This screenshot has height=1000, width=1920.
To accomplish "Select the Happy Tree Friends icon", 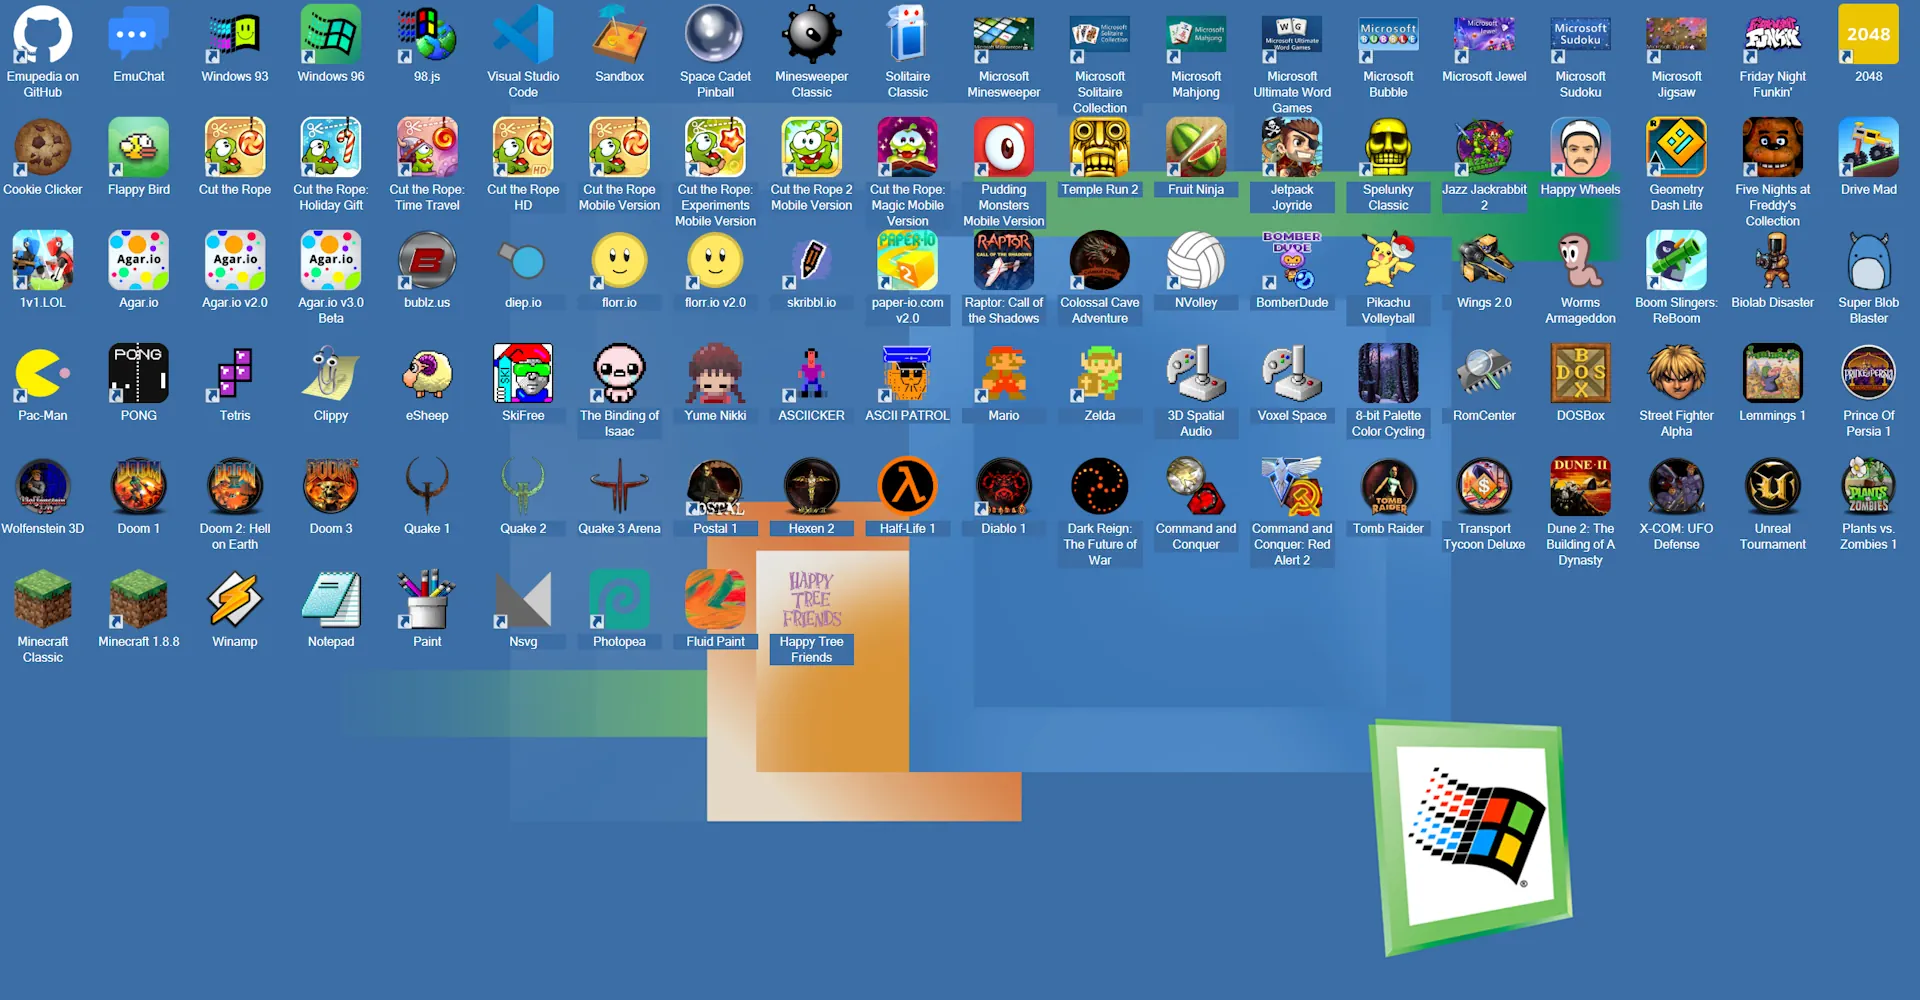I will pos(811,600).
